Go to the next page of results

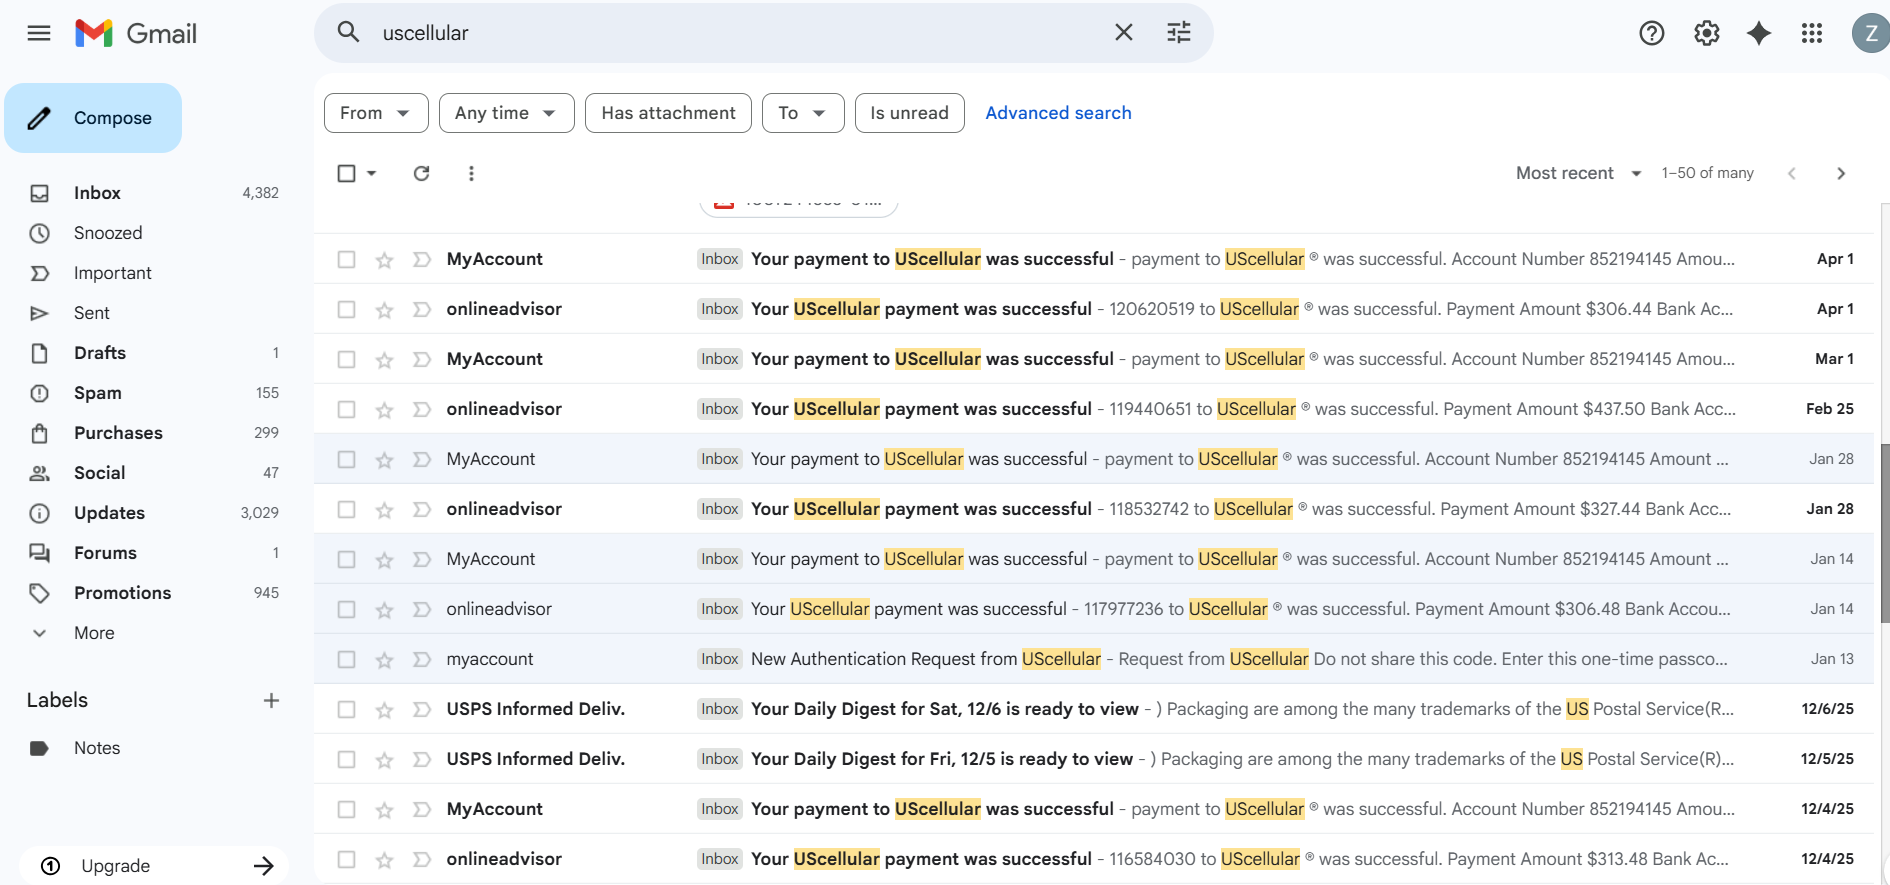point(1841,173)
